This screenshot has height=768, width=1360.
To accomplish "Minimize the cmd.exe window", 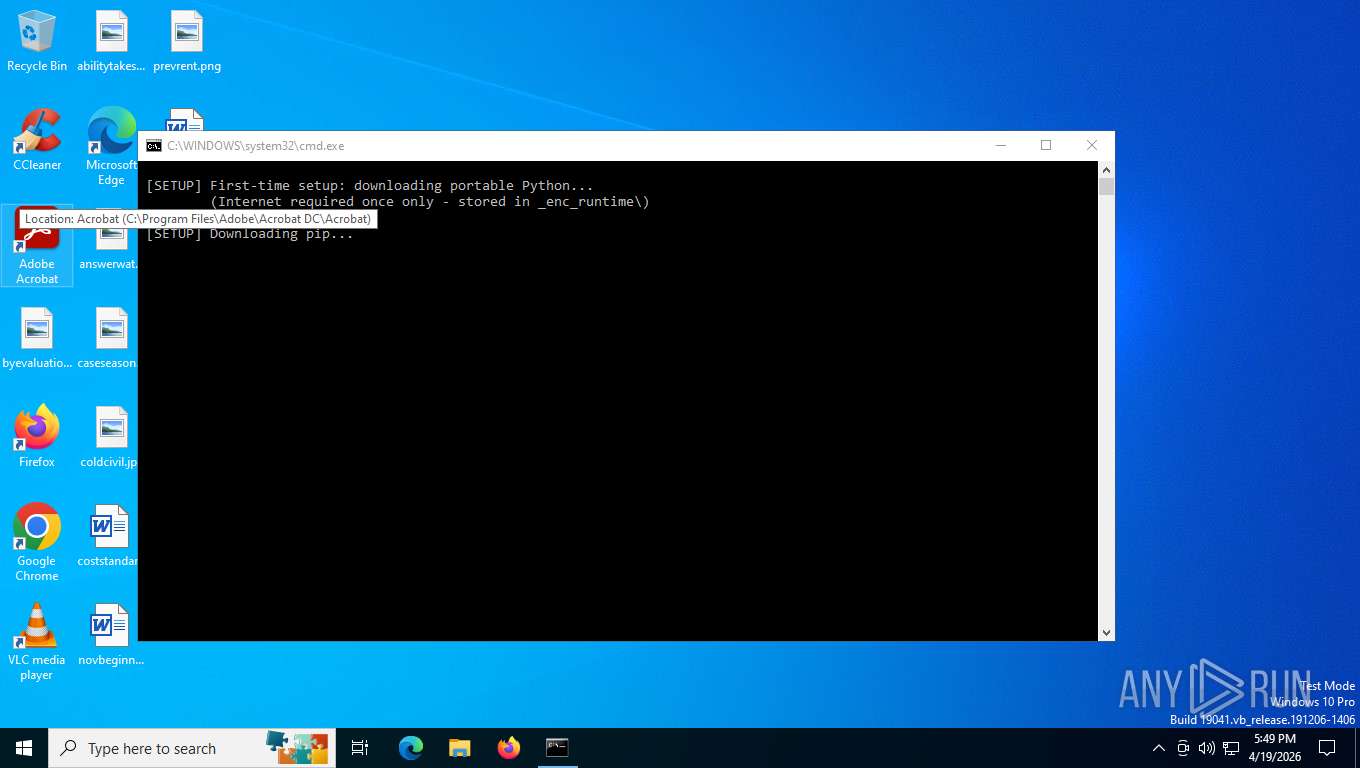I will tap(1000, 146).
